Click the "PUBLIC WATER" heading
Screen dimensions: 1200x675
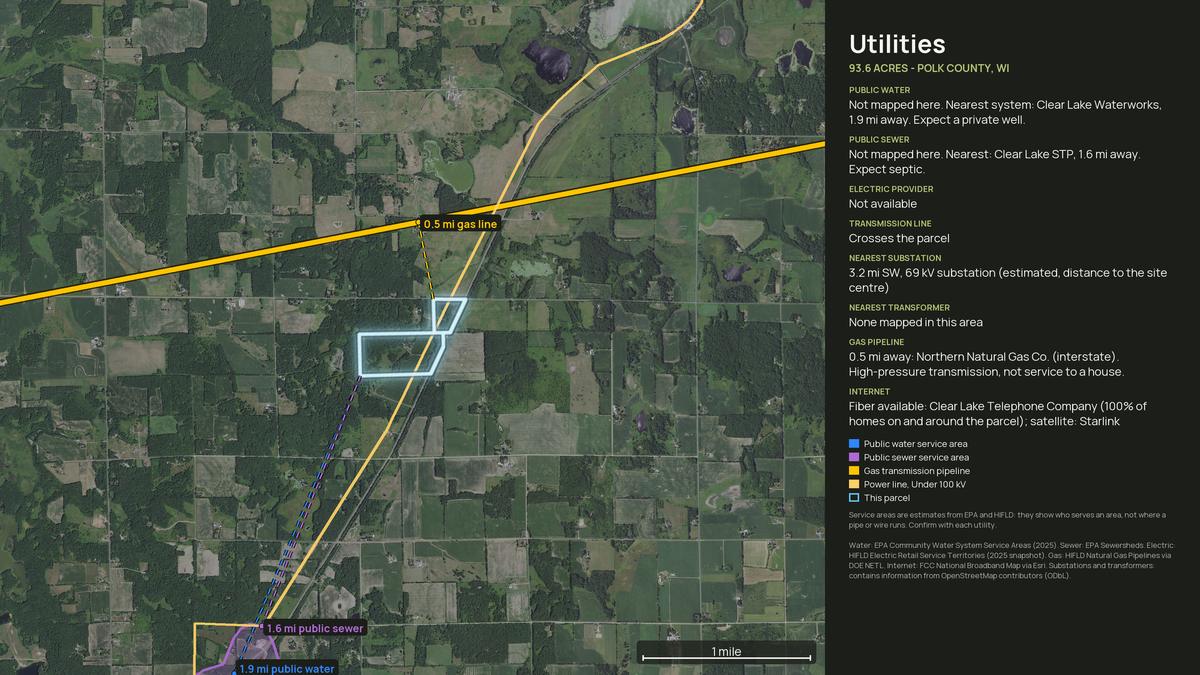[x=880, y=90]
